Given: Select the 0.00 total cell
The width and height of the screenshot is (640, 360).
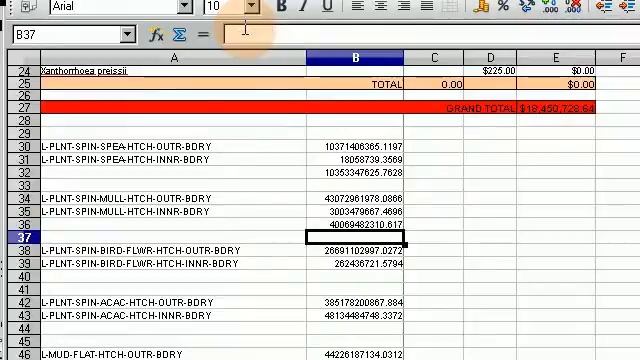Looking at the screenshot, I should [x=434, y=84].
